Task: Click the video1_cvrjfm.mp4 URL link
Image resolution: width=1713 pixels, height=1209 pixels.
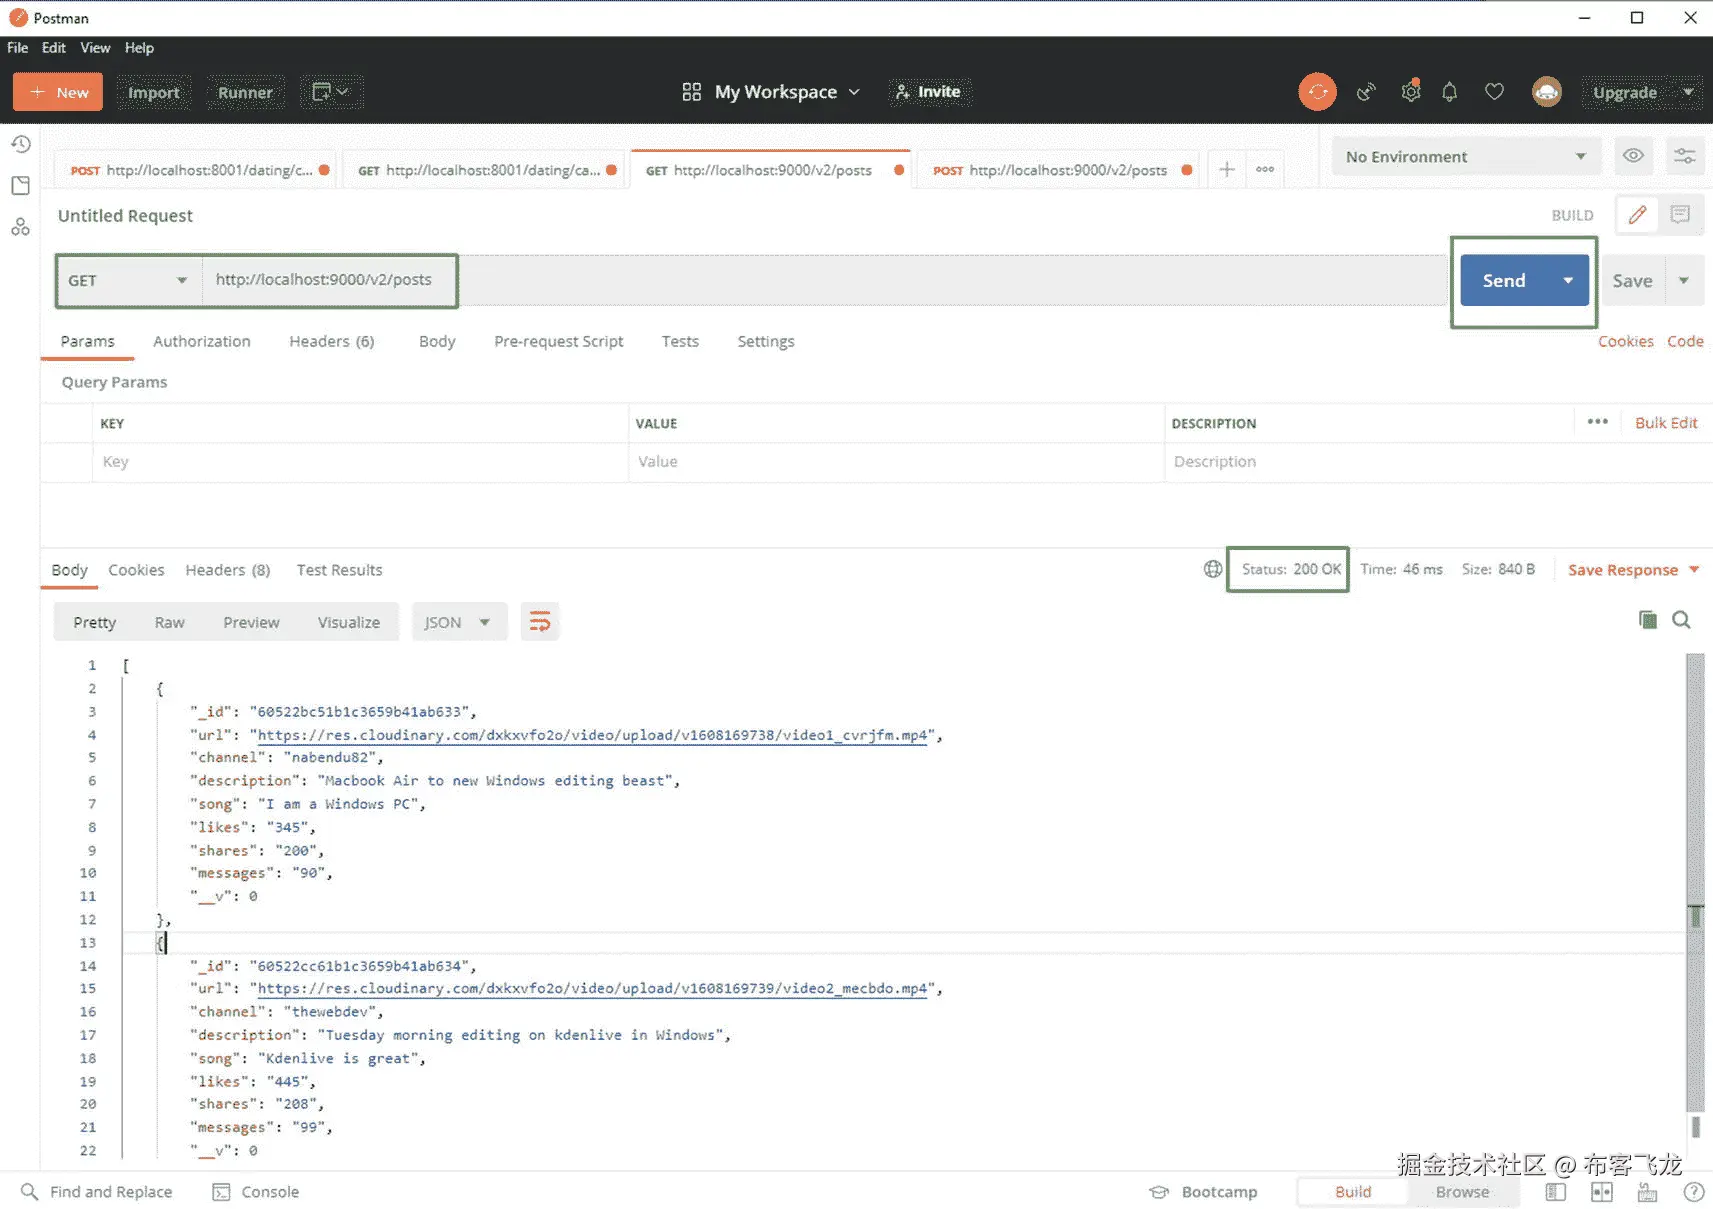Action: coord(593,735)
